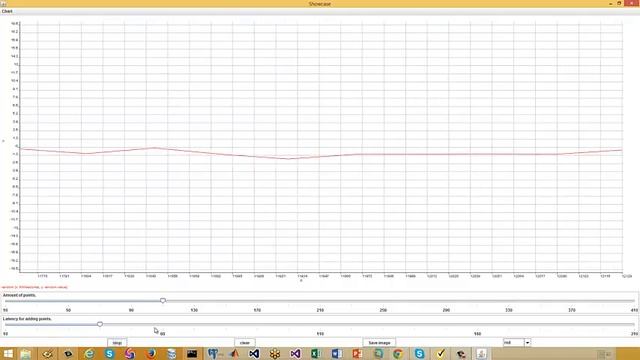The height and width of the screenshot is (360, 640).
Task: Open File Explorer from the taskbar
Action: (x=26, y=354)
